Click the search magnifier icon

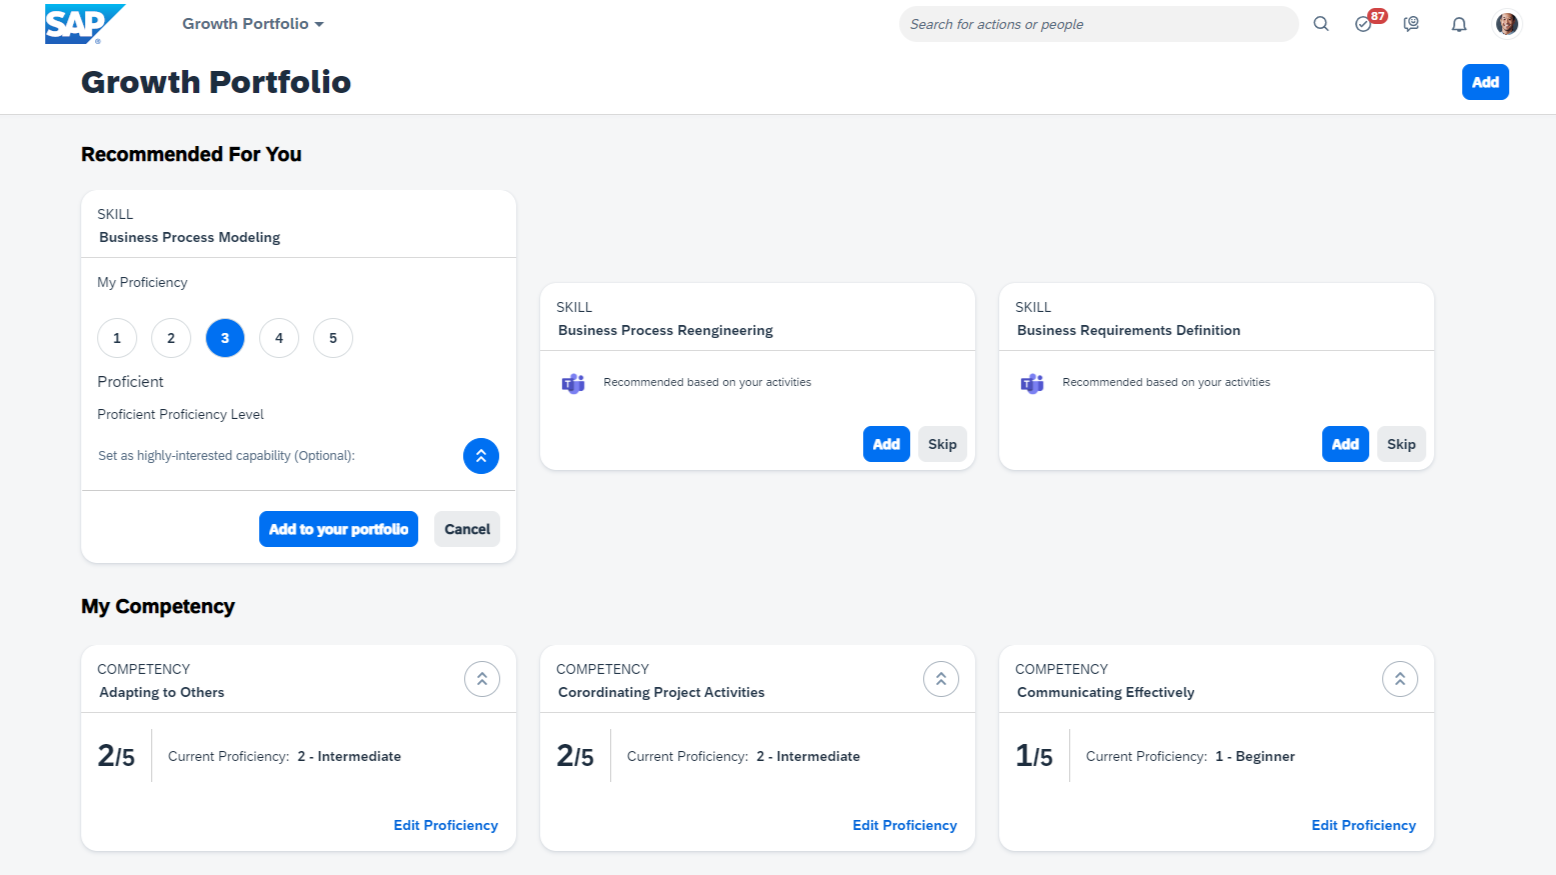tap(1321, 24)
